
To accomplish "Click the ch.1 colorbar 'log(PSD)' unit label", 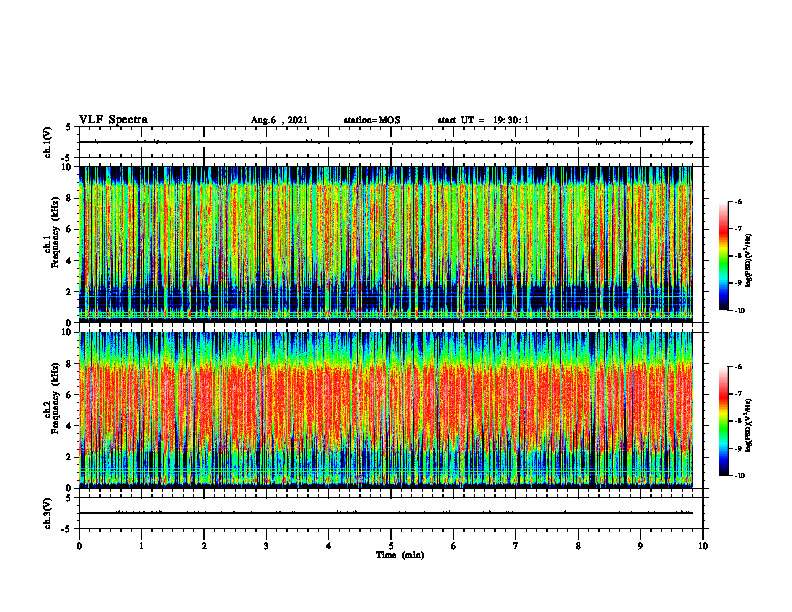I will (x=749, y=260).
